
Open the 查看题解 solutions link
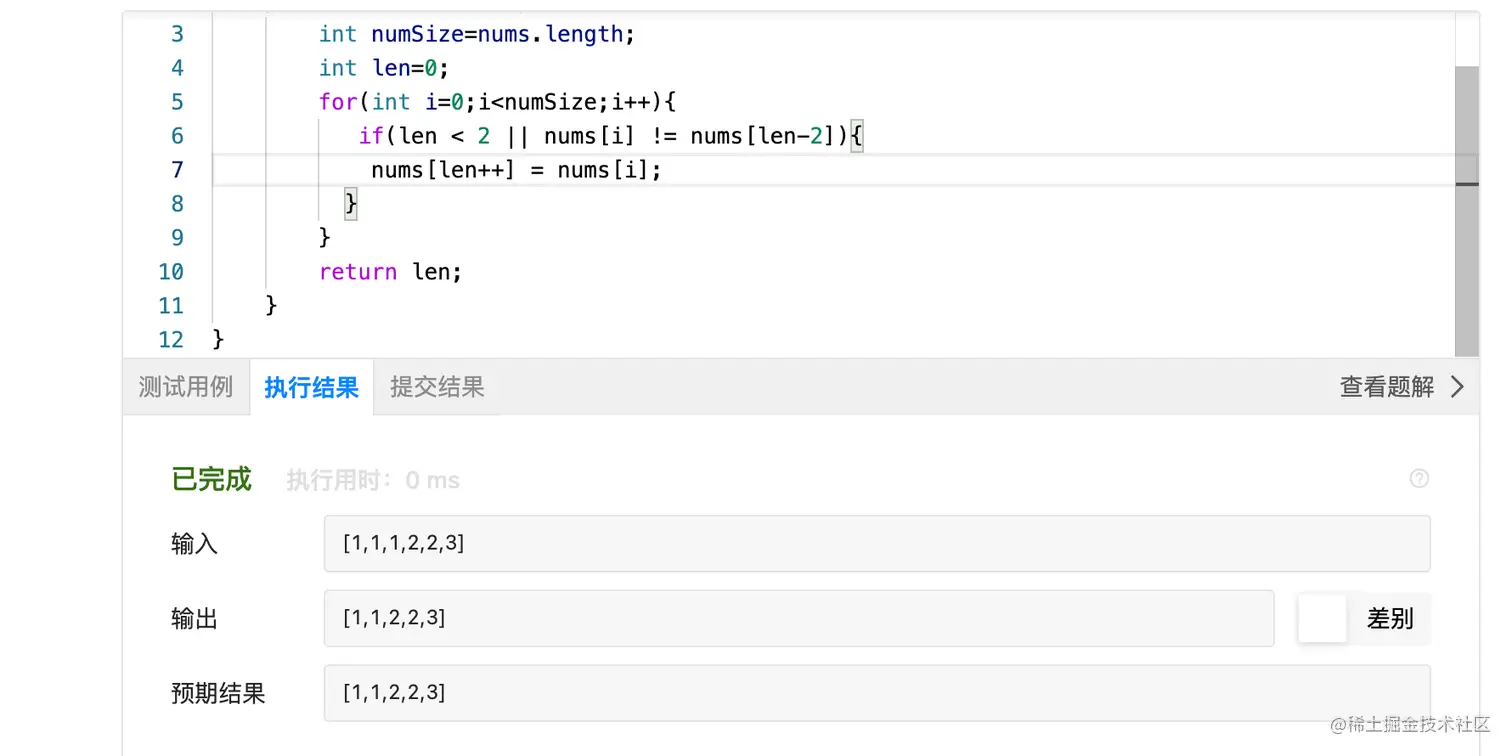[1386, 387]
